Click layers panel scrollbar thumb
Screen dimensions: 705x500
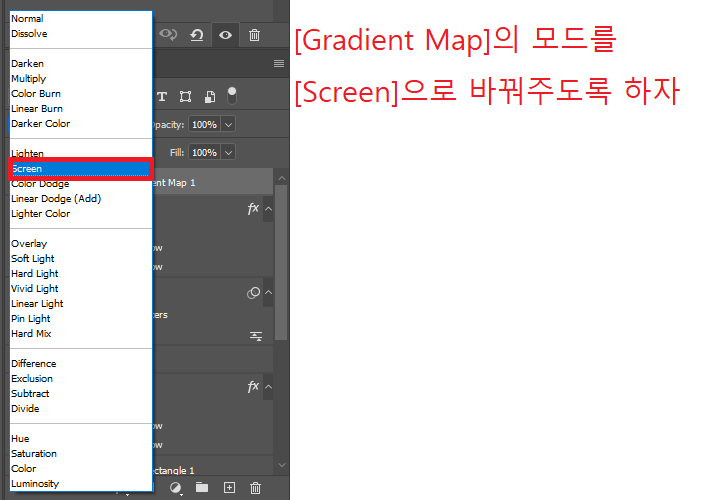click(x=281, y=263)
